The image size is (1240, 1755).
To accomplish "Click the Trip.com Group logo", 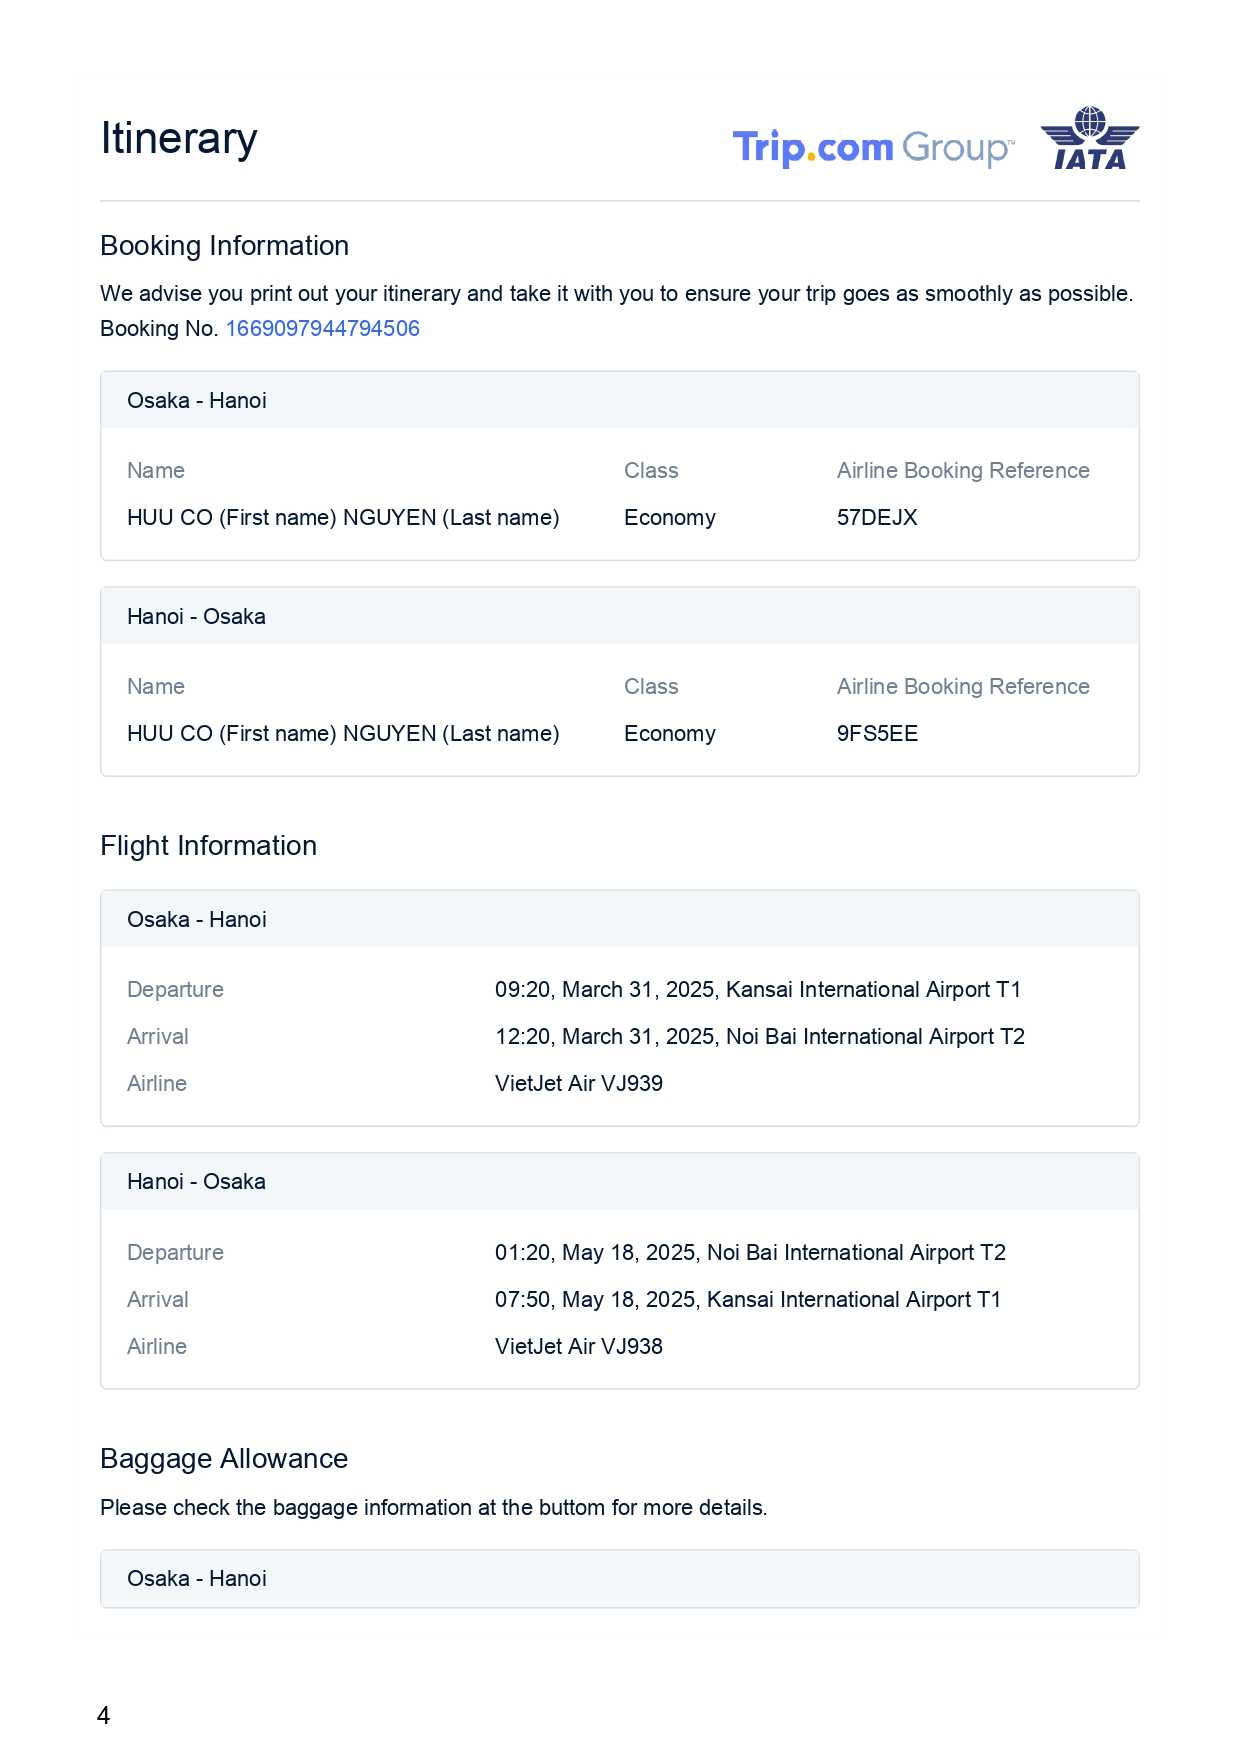I will (x=873, y=148).
